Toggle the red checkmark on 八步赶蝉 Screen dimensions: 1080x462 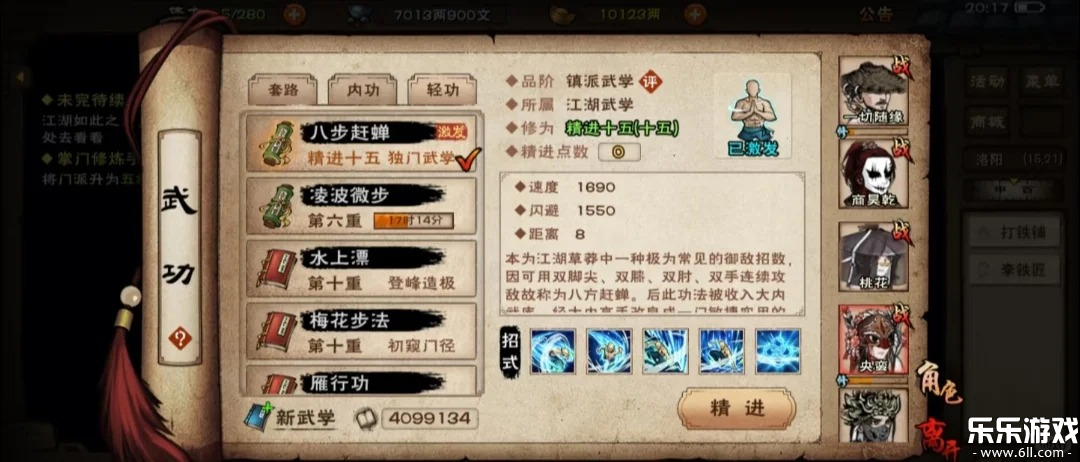click(468, 160)
